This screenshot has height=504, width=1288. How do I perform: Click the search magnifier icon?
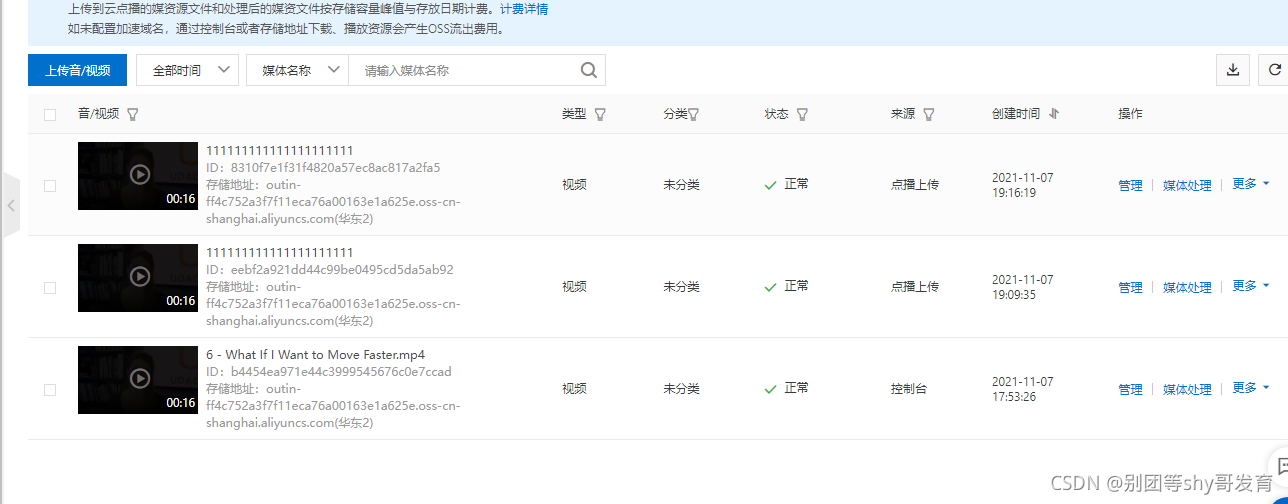(589, 70)
